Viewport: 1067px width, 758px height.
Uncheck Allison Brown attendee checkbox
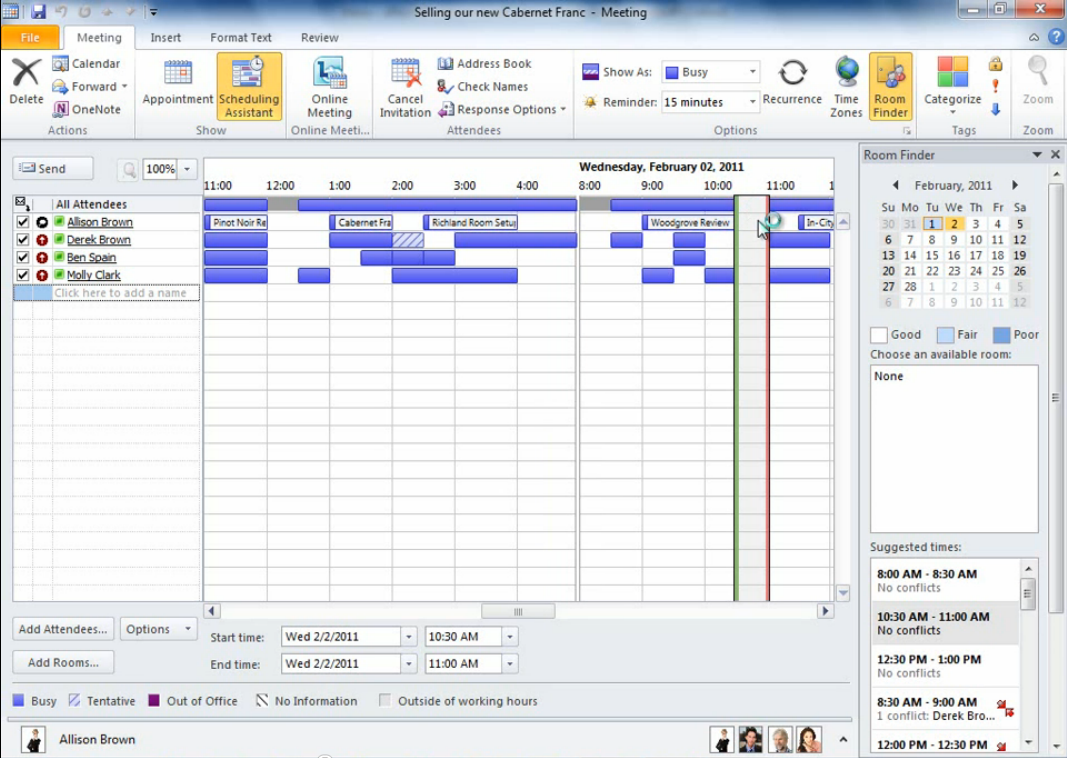tap(22, 222)
